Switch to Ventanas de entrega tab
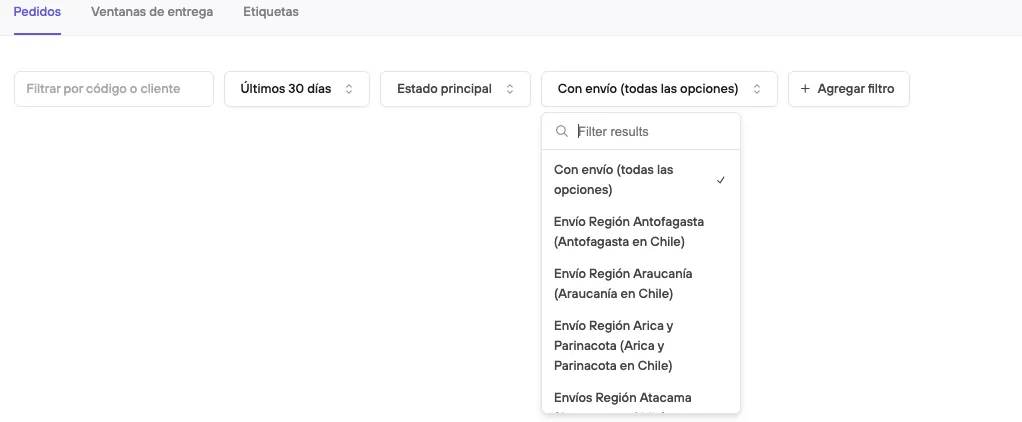Viewport: 1022px width, 422px height. (x=152, y=12)
